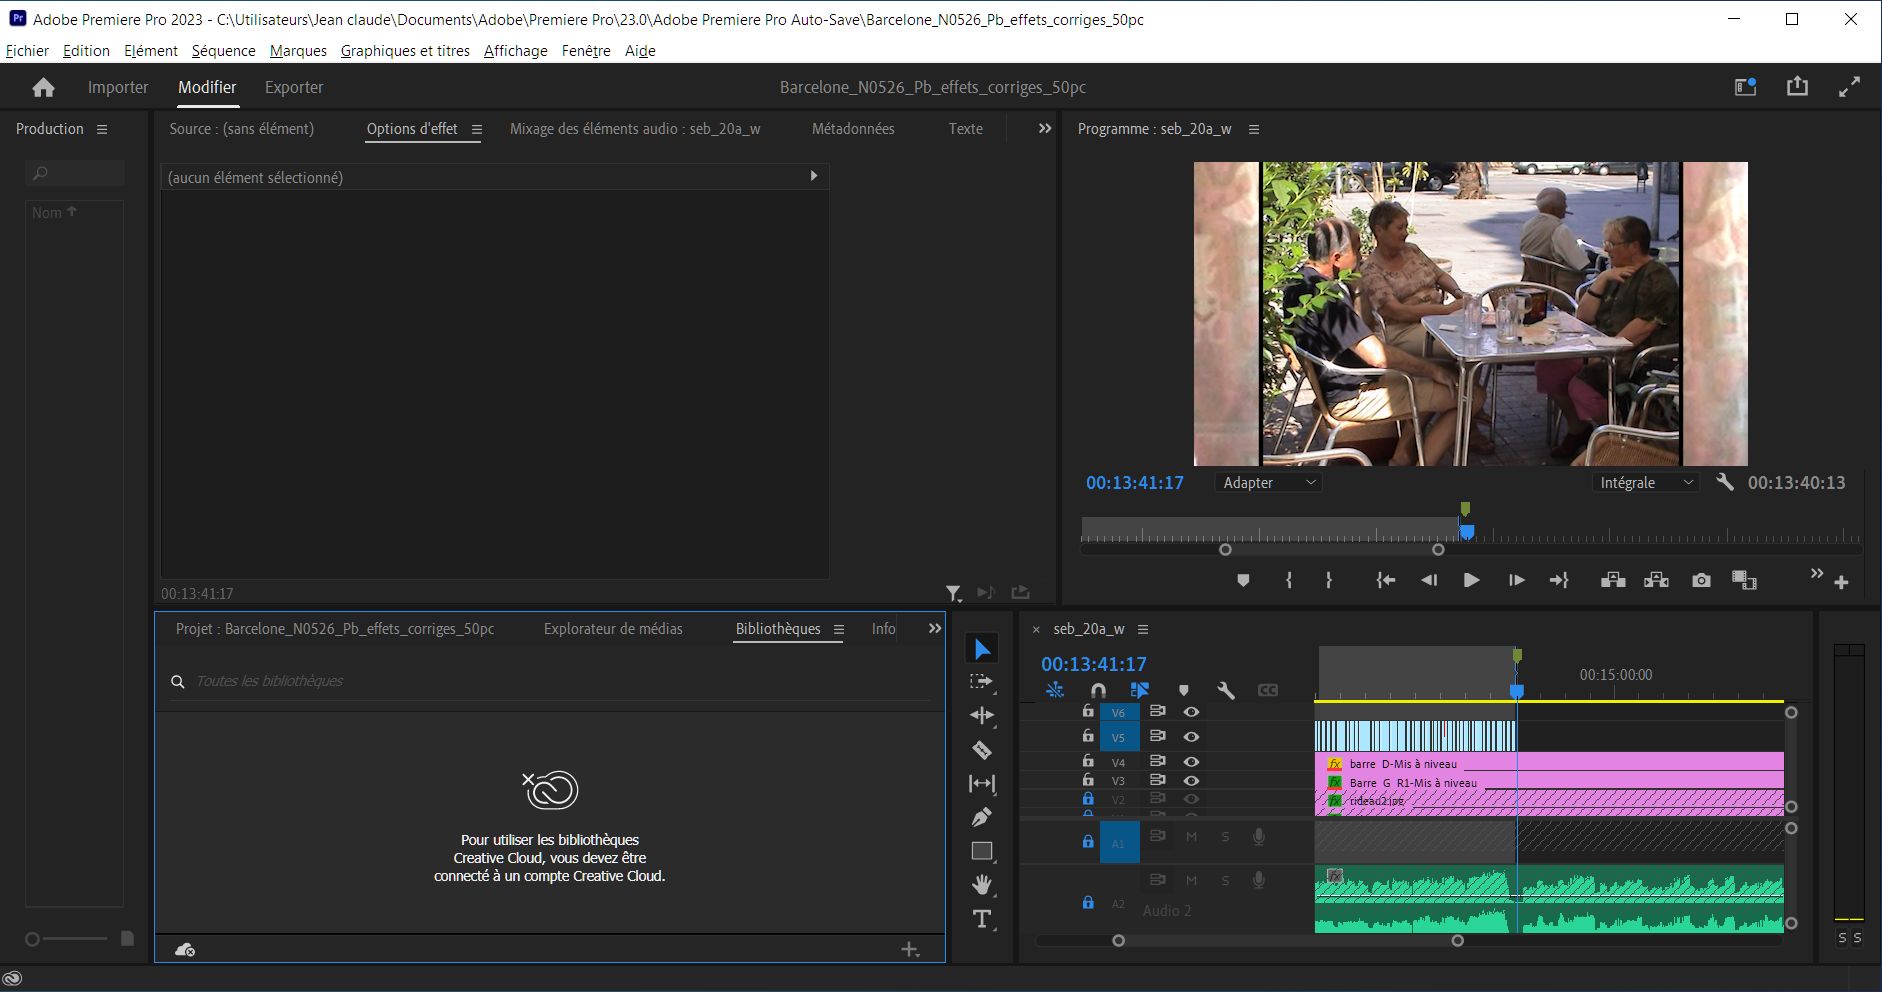The width and height of the screenshot is (1882, 992).
Task: Toggle Linked Selection in the timeline
Action: click(x=1139, y=690)
